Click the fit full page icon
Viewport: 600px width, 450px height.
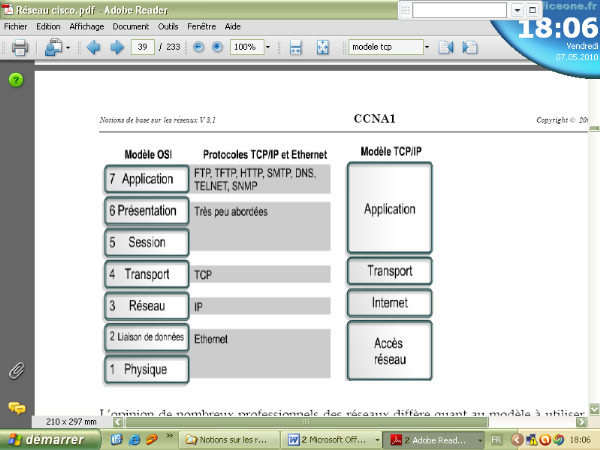[x=323, y=47]
